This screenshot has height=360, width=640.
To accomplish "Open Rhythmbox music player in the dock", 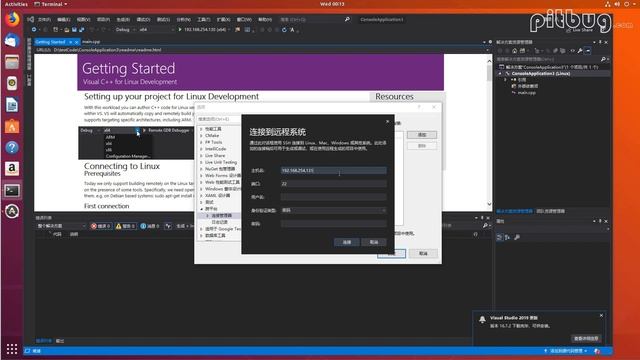I will 12,83.
